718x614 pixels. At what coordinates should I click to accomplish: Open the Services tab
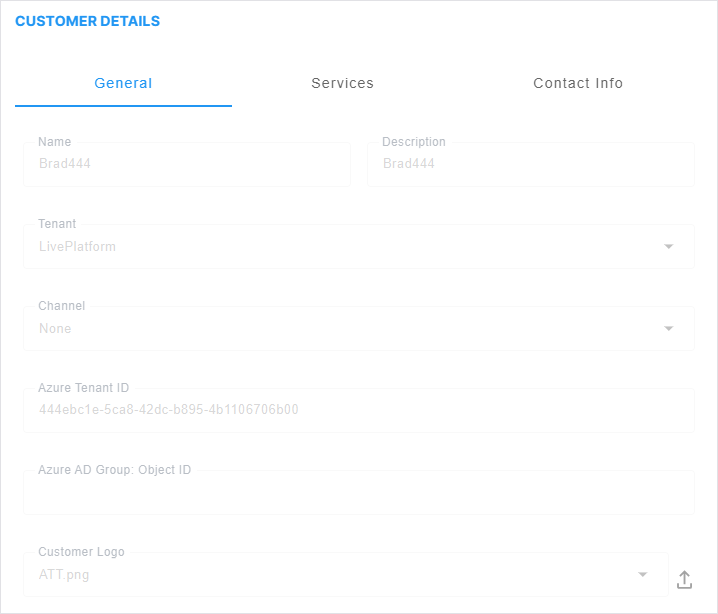342,84
